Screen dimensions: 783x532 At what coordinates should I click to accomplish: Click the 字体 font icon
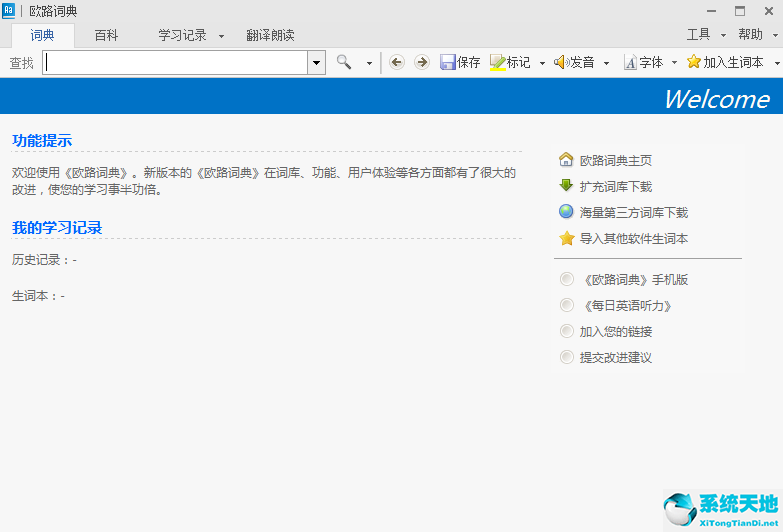[x=630, y=62]
